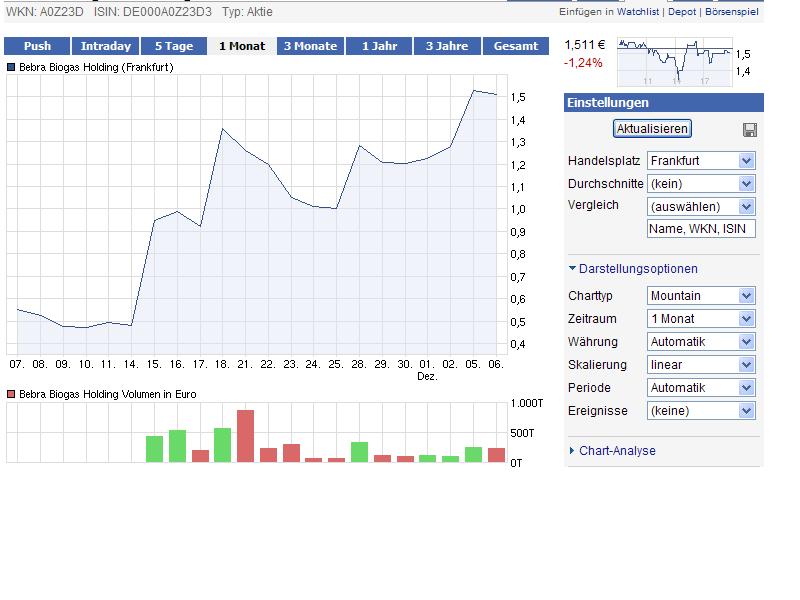
Task: Click the small preview chart thumbnail
Action: click(x=674, y=62)
